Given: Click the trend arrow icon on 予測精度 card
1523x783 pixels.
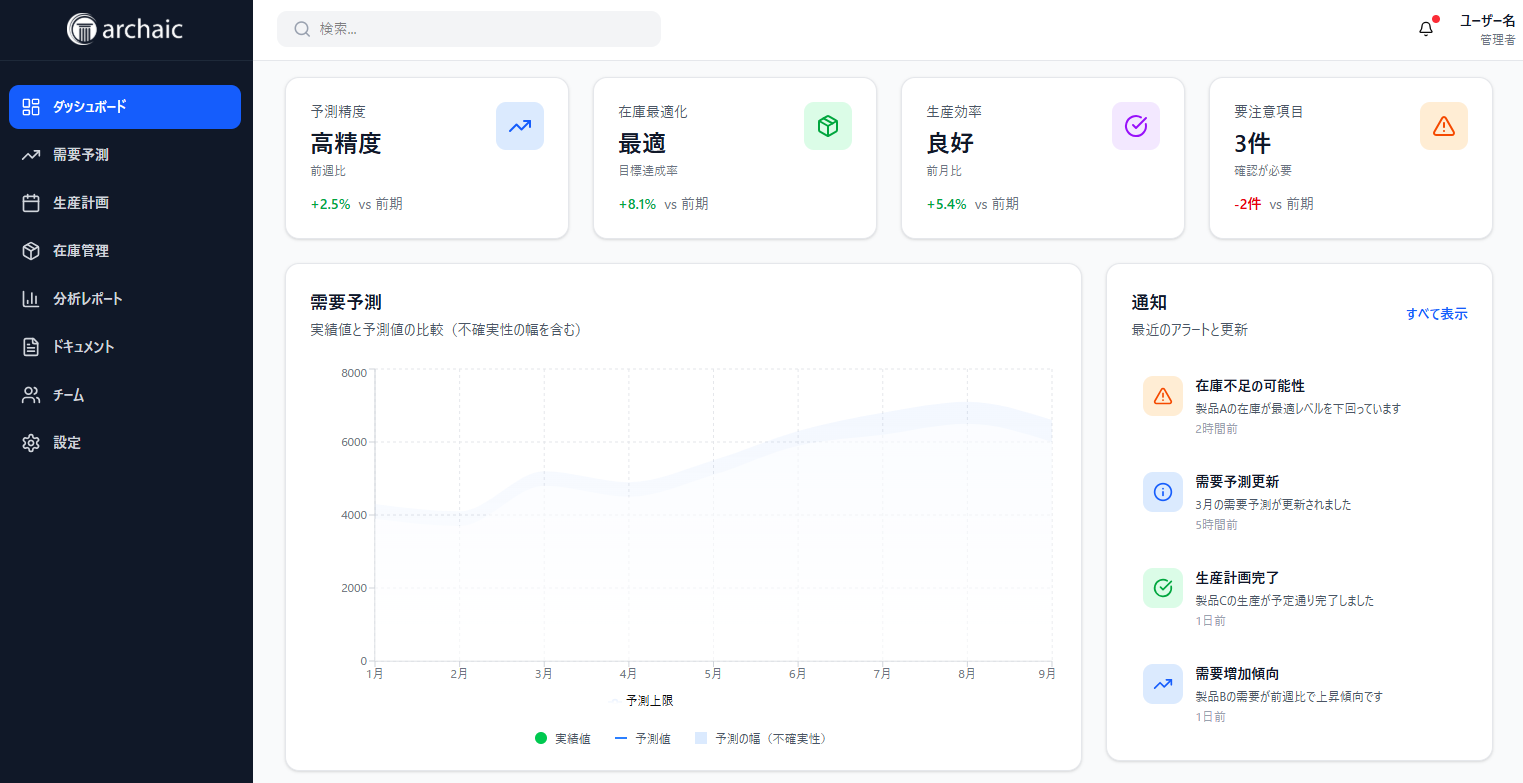Looking at the screenshot, I should click(519, 126).
